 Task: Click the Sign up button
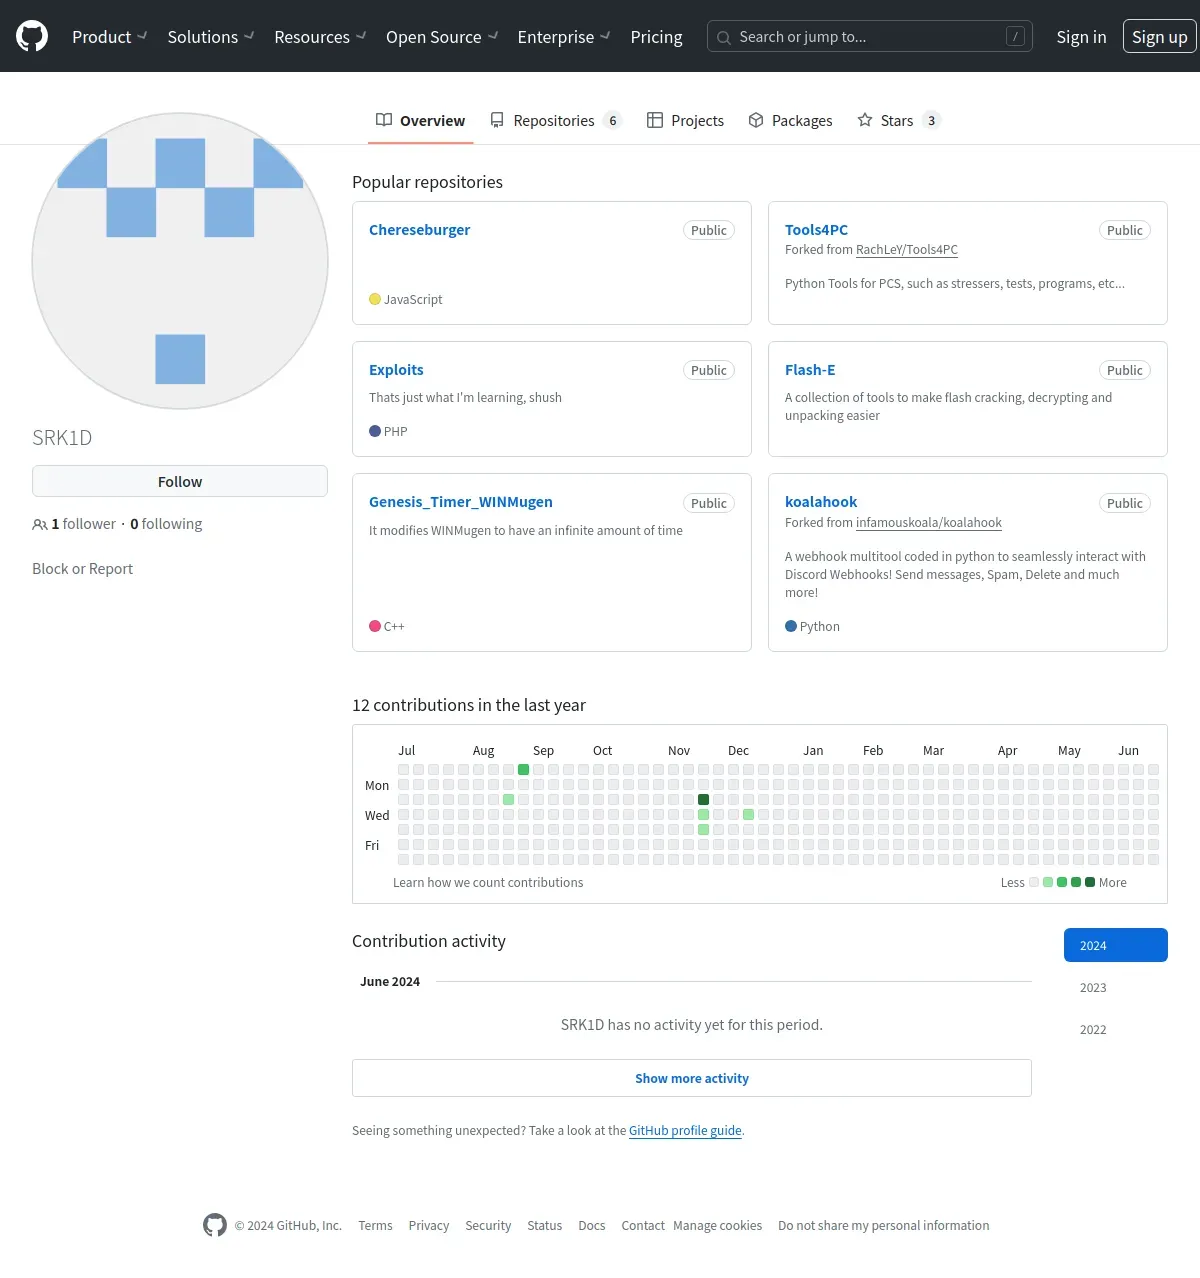[x=1159, y=37]
